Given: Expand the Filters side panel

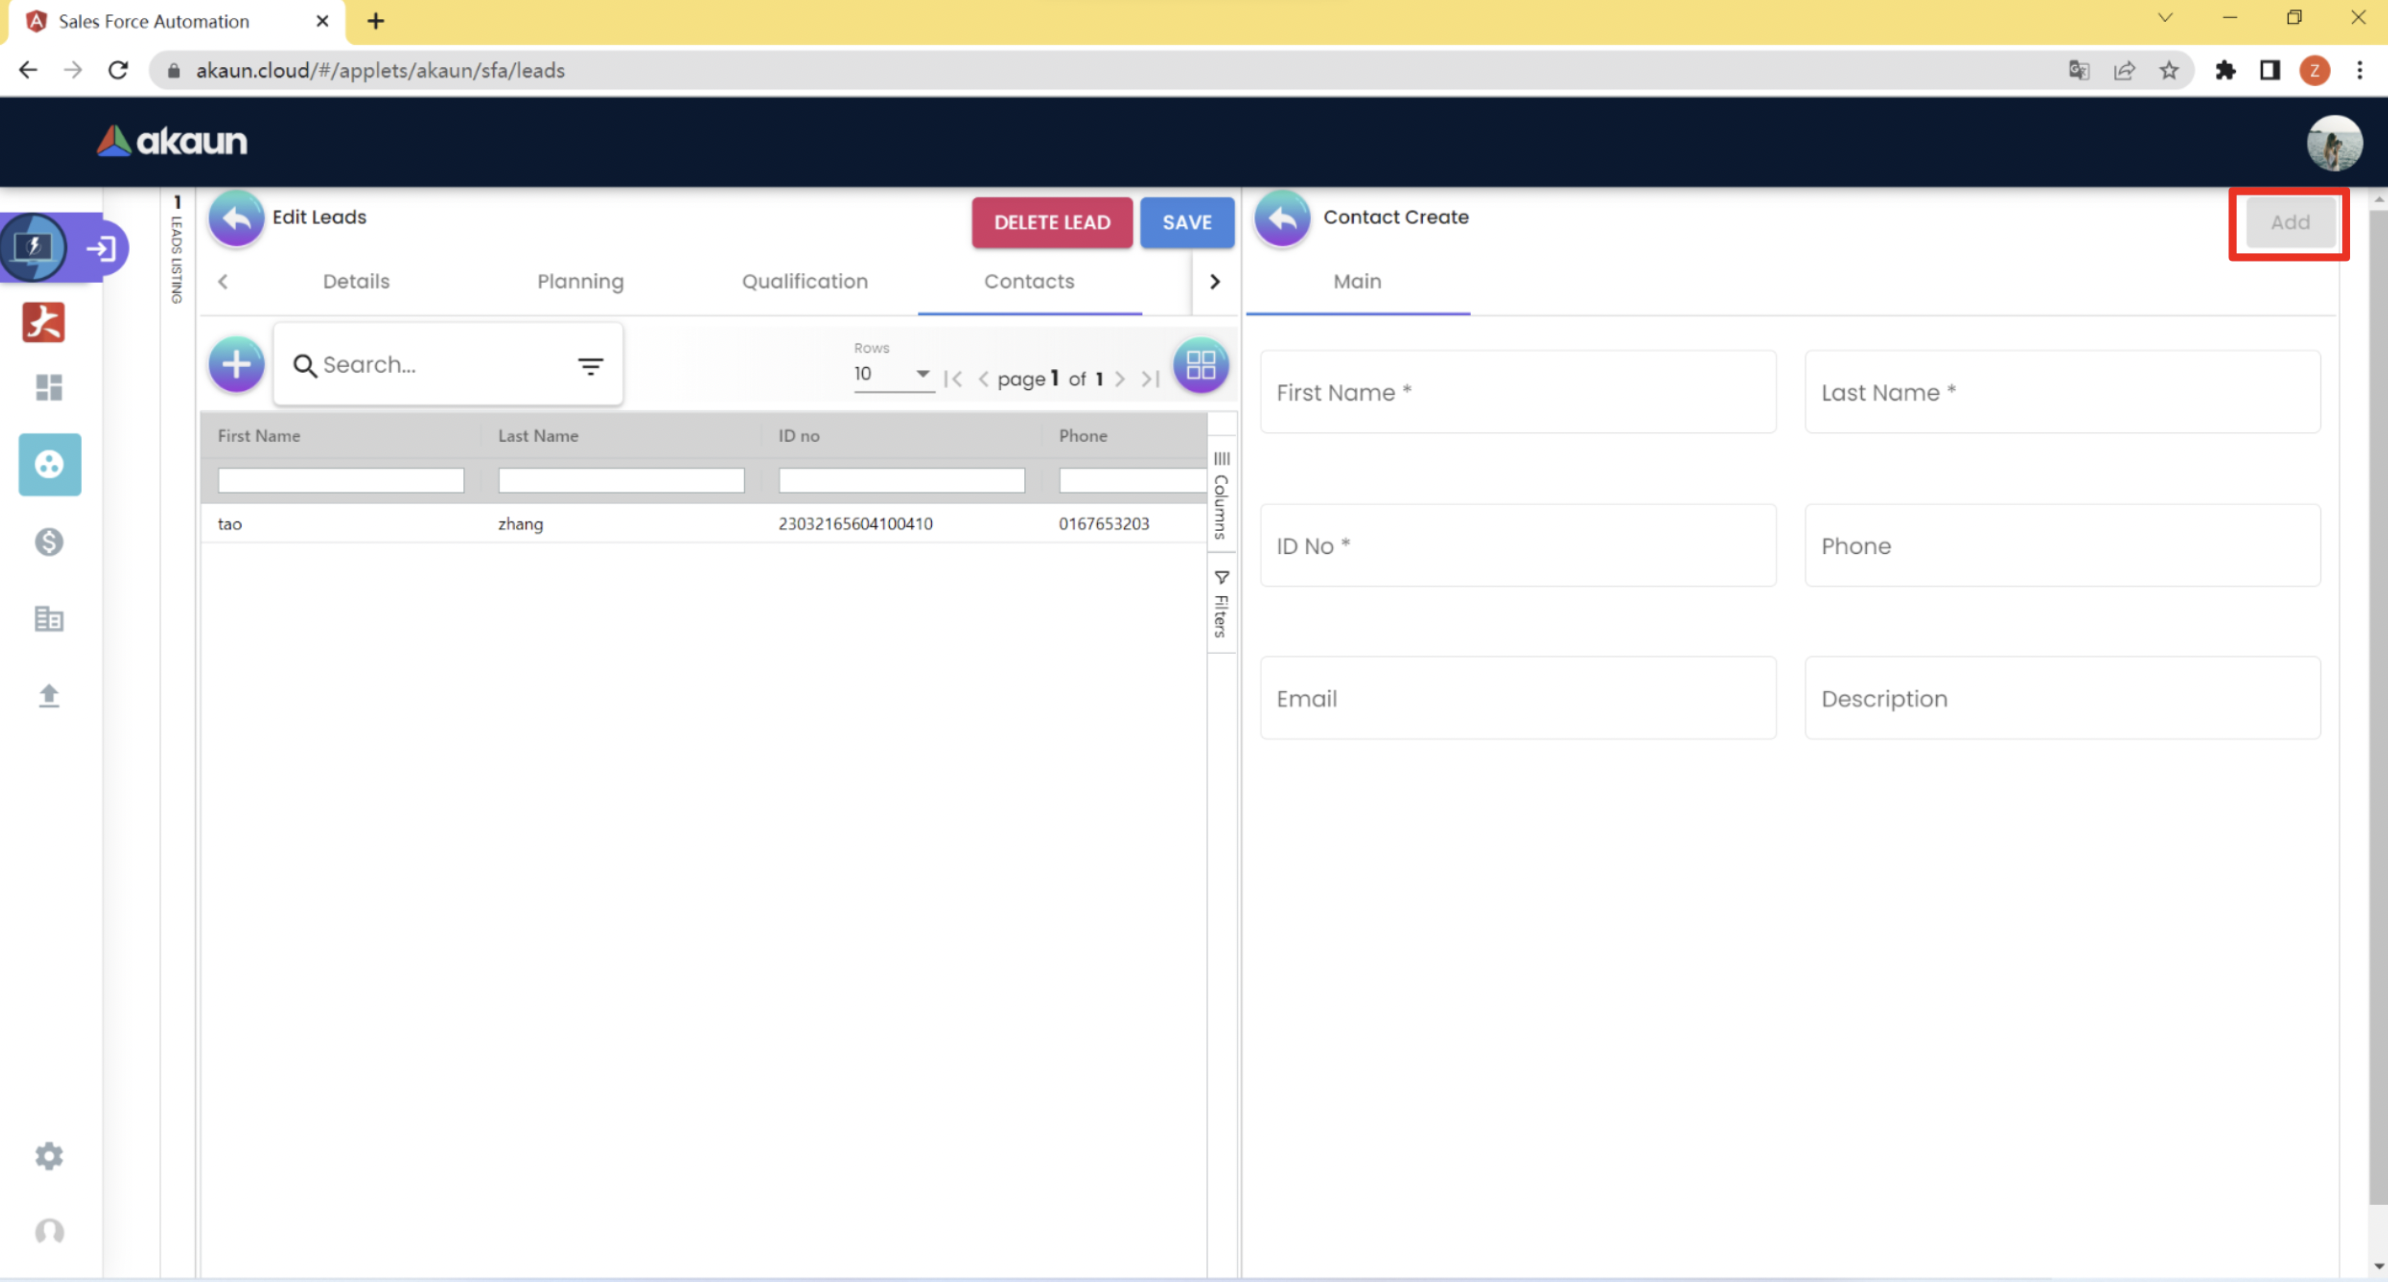Looking at the screenshot, I should (1221, 603).
